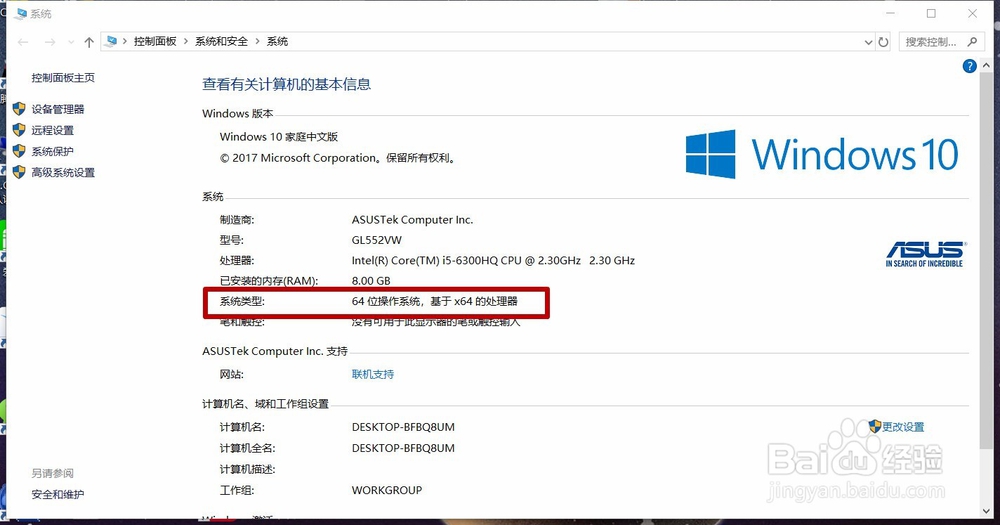Click the 查看有关计算机的基本信息 heading
Screen dimensions: 1000x525
pyautogui.click(x=286, y=84)
